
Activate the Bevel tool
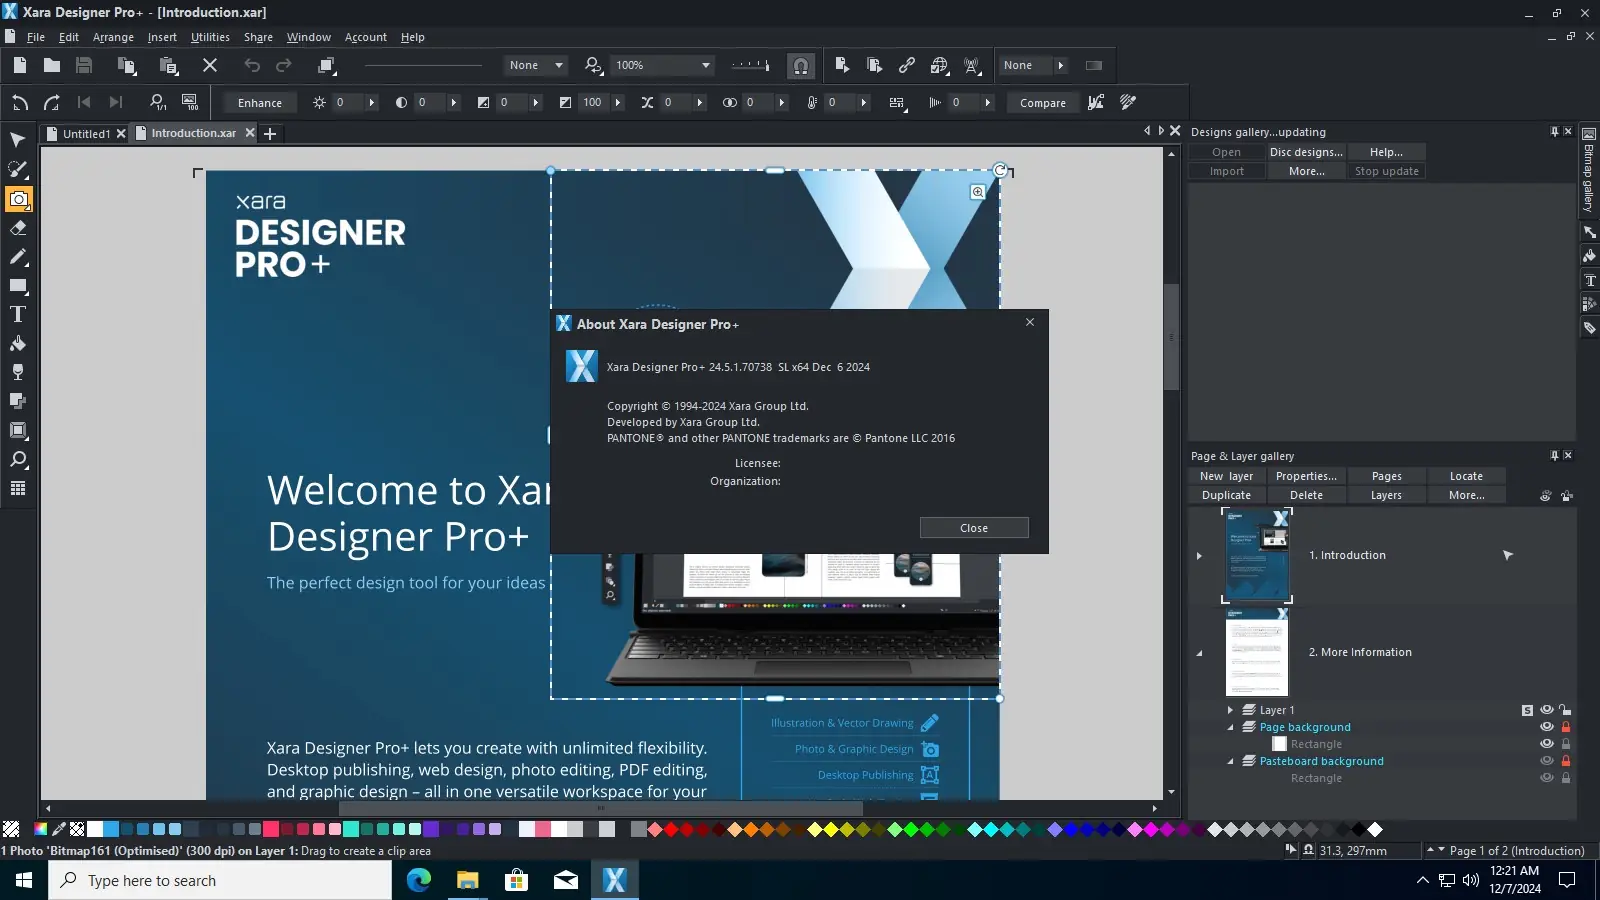click(18, 430)
